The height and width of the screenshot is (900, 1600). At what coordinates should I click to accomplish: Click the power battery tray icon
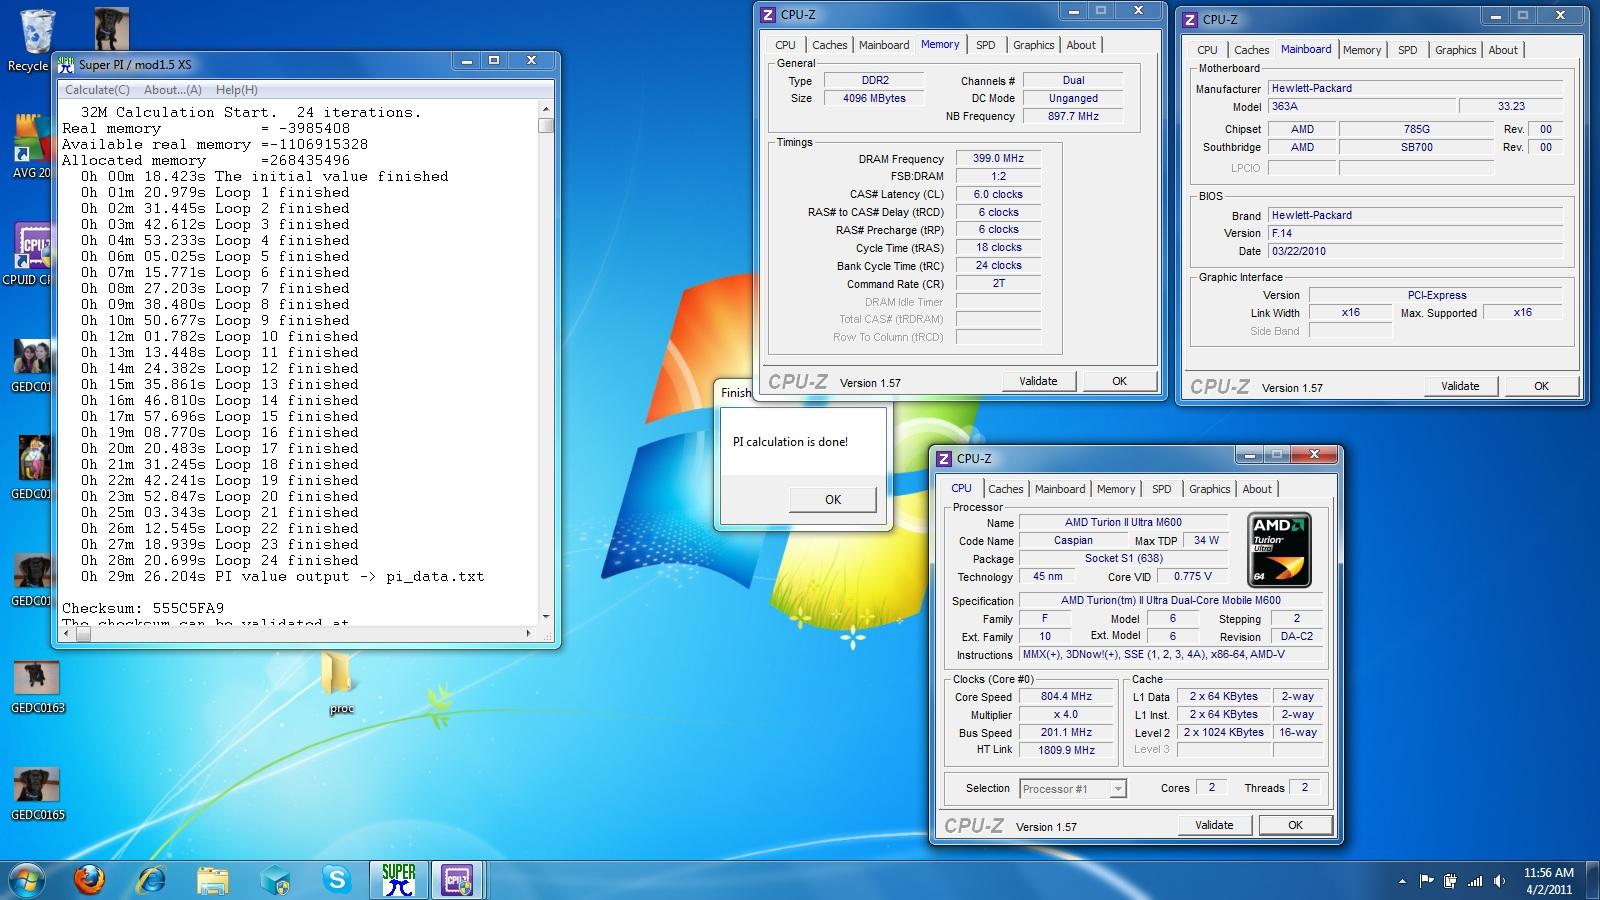tap(1450, 881)
